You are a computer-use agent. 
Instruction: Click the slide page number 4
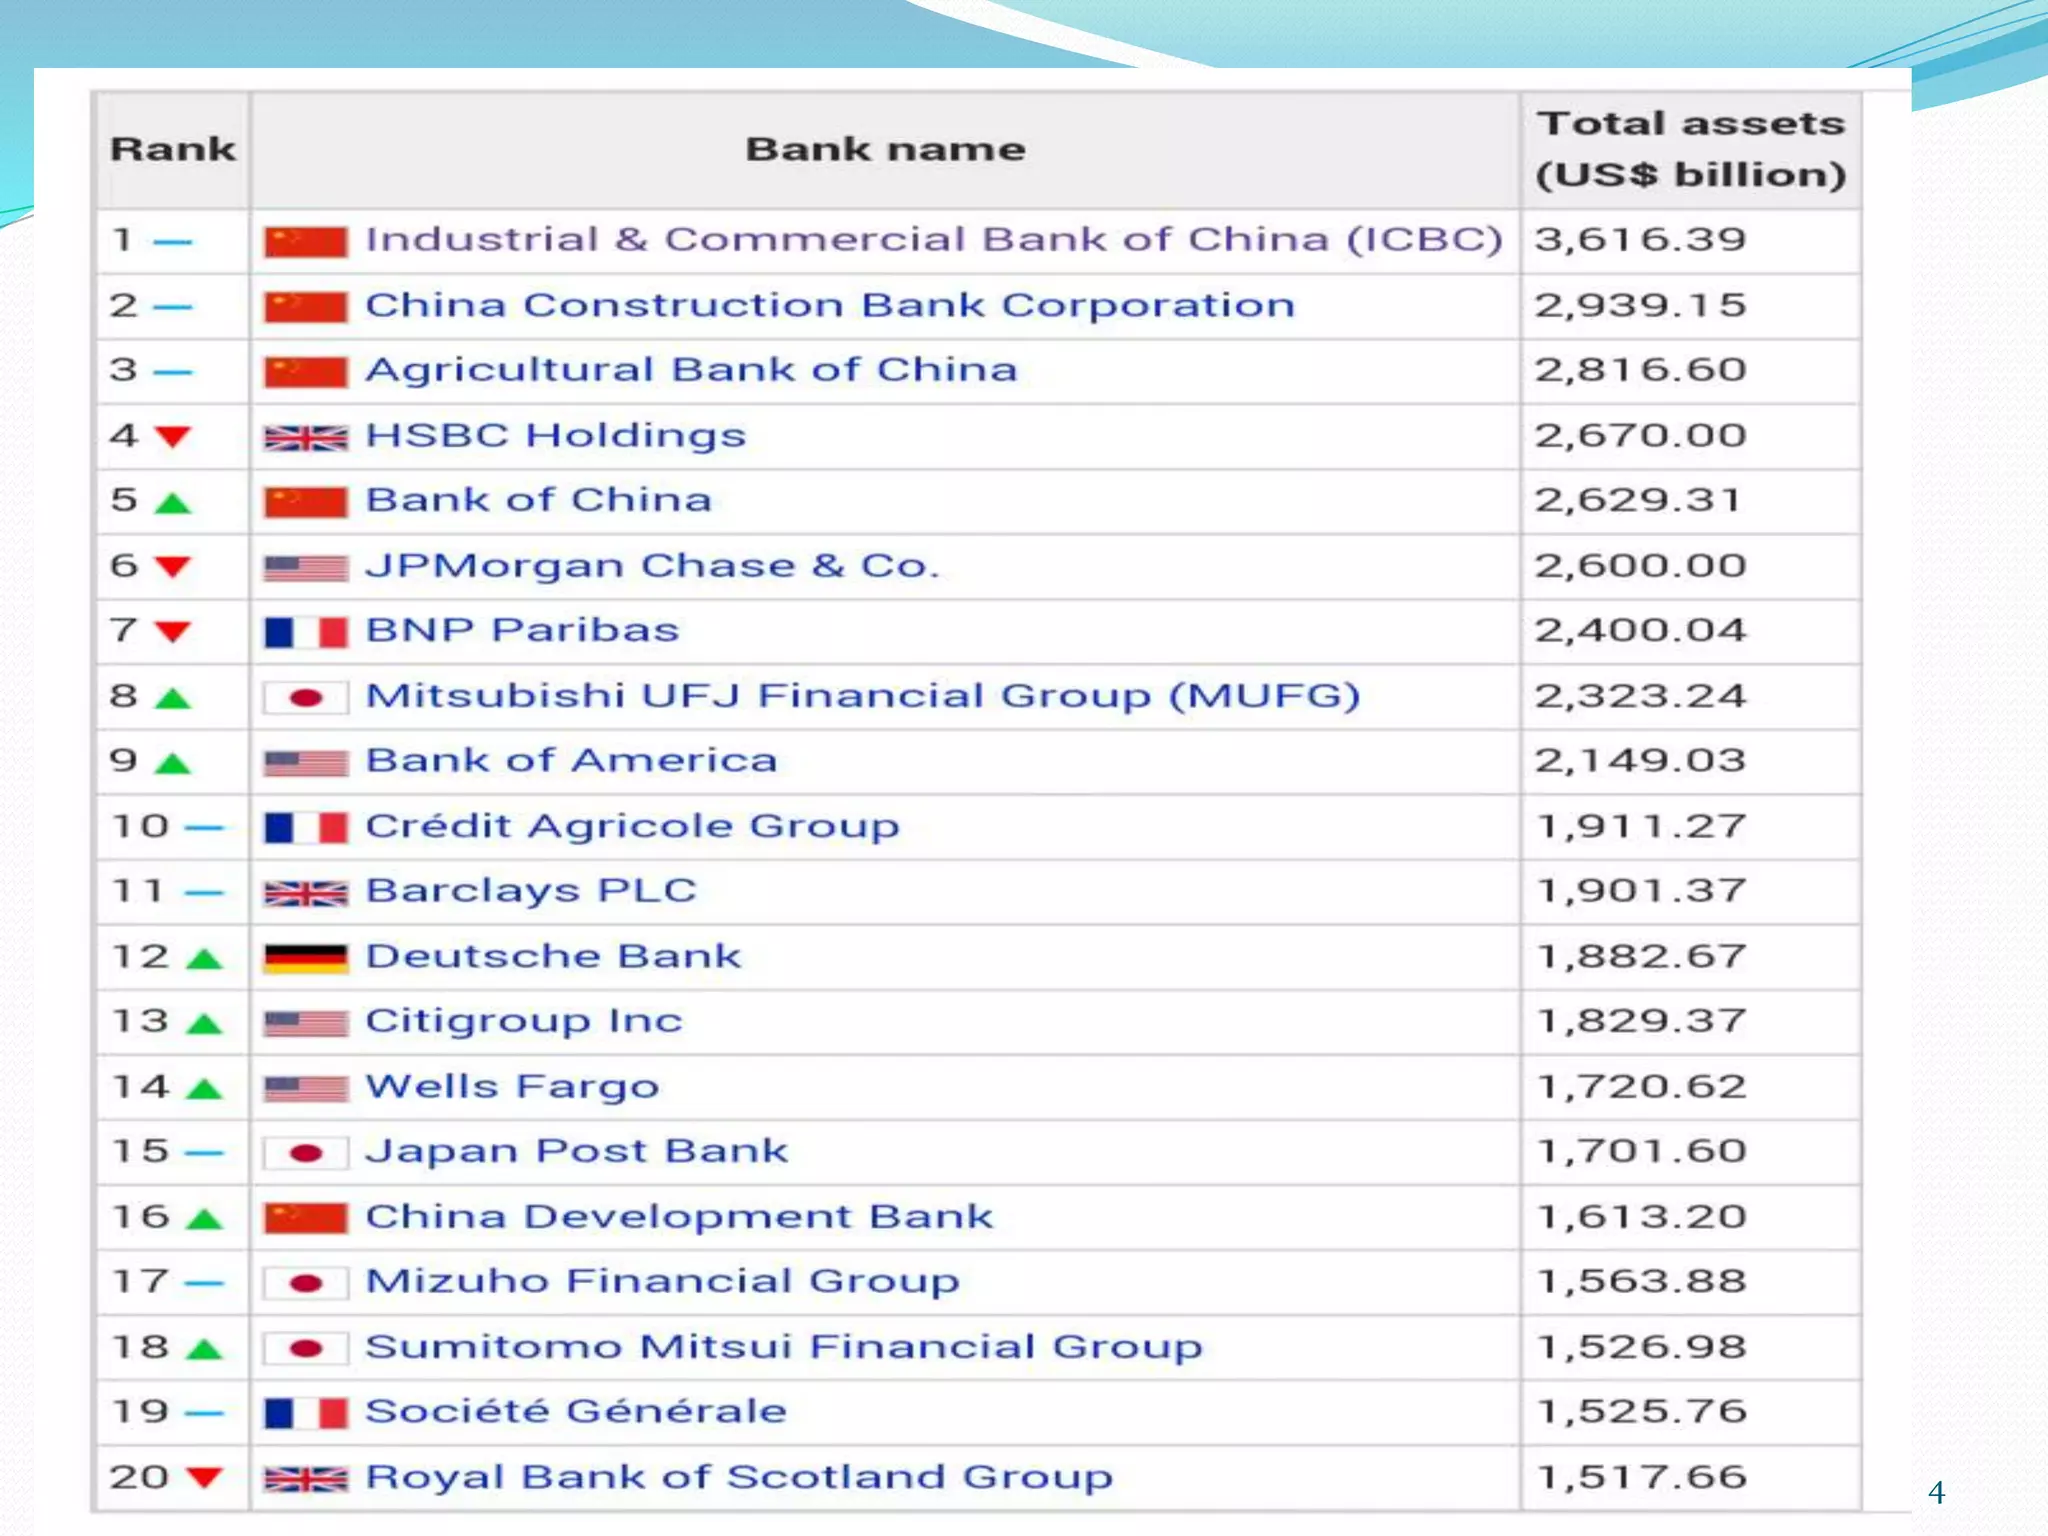point(1936,1493)
